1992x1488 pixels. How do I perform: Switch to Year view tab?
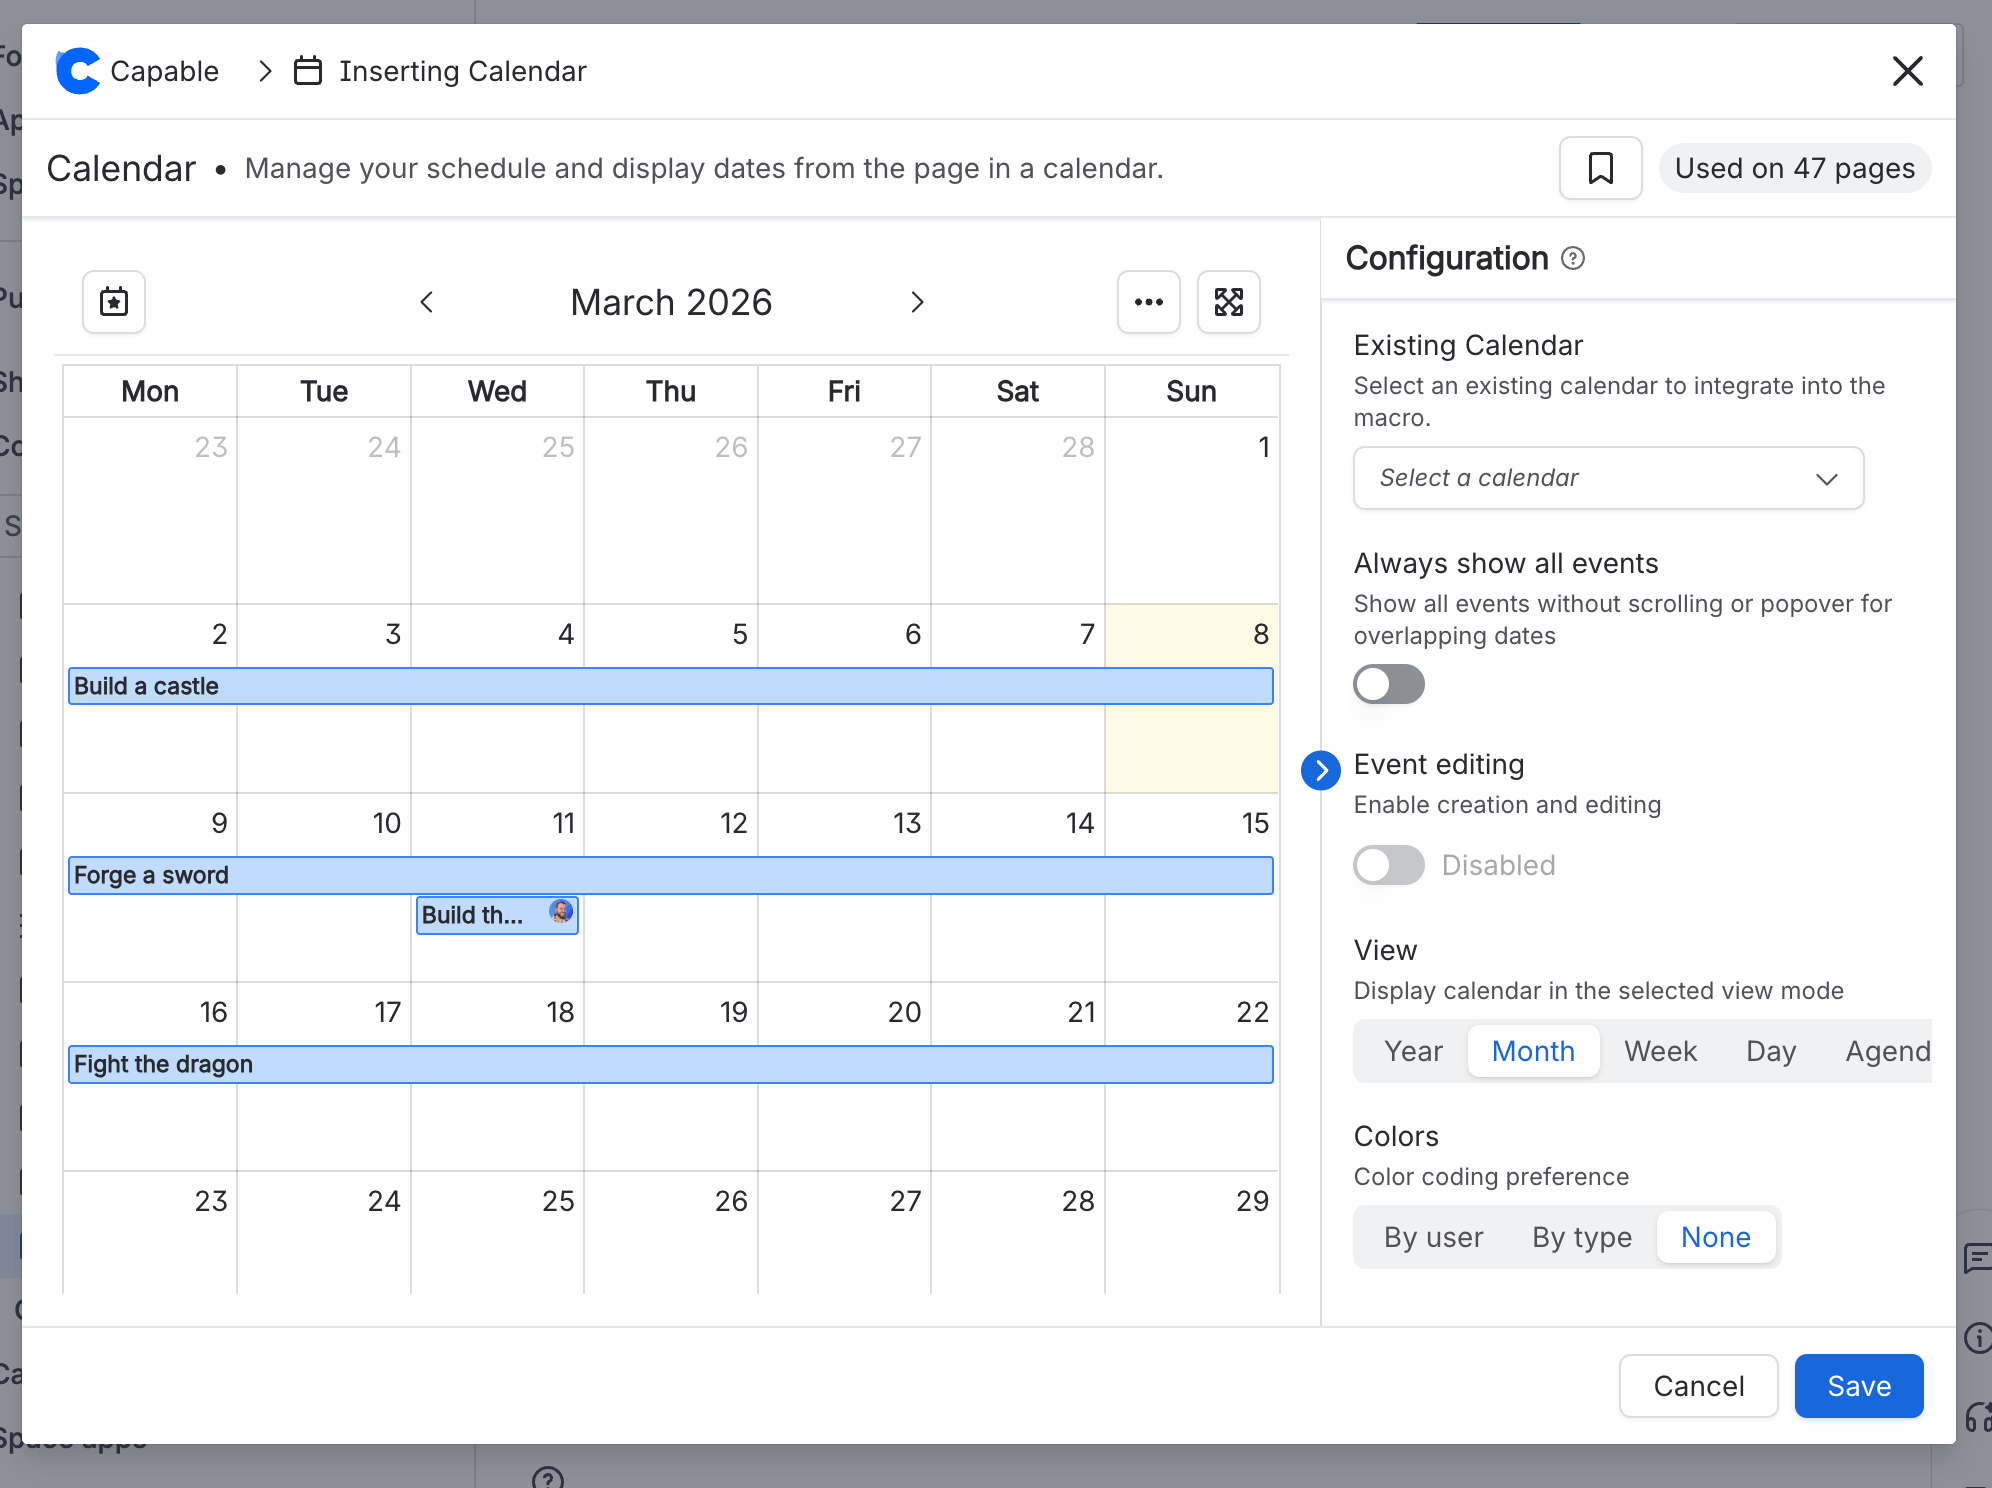click(x=1413, y=1052)
